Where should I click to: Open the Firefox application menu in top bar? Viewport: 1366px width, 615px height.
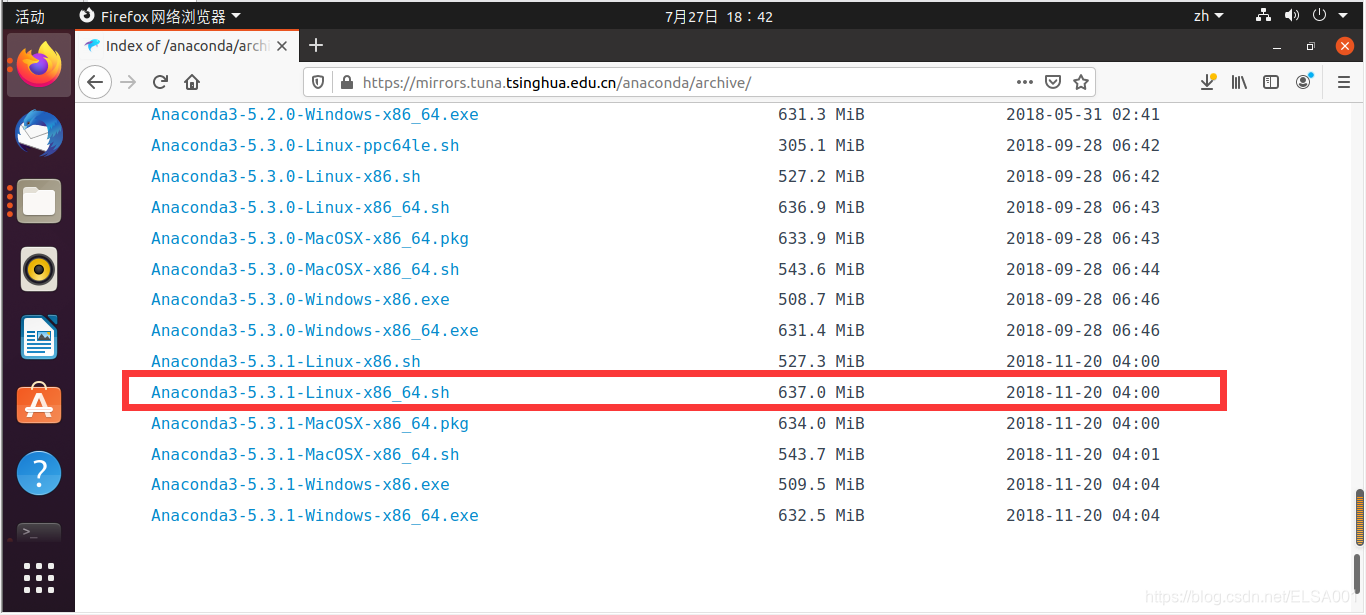pos(159,16)
